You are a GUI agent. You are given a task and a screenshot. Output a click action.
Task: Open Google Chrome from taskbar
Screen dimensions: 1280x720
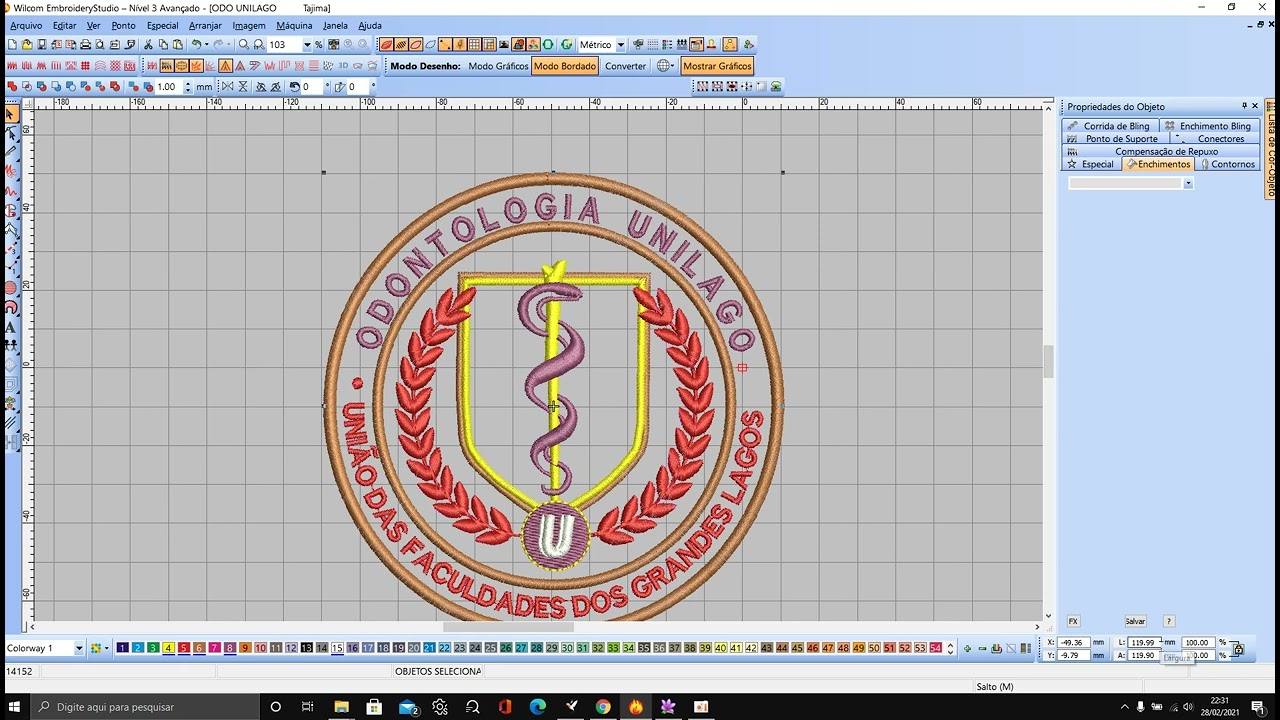[603, 707]
